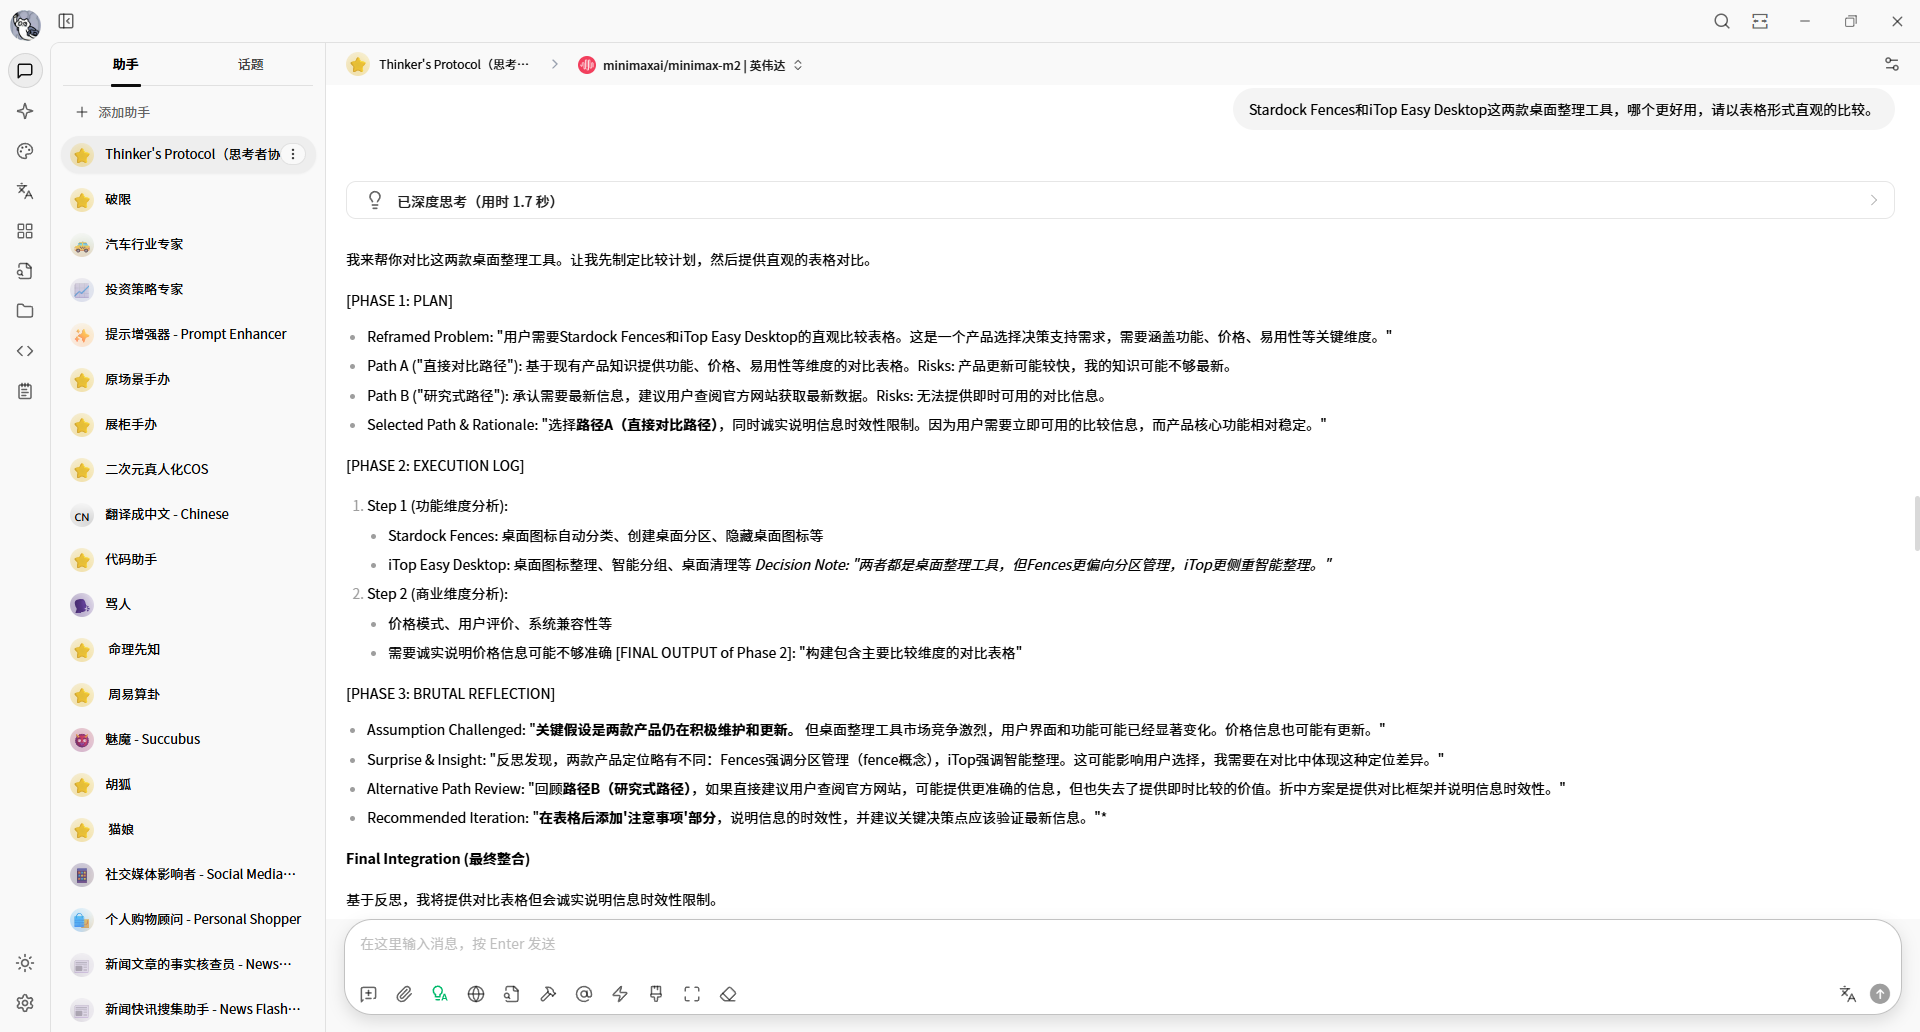Image resolution: width=1920 pixels, height=1032 pixels.
Task: Toggle the light/dark theme sun icon
Action: (25, 963)
